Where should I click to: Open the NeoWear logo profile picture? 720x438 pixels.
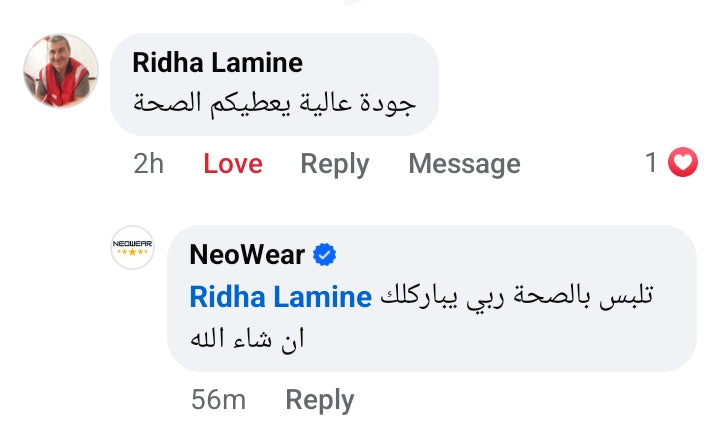(132, 249)
